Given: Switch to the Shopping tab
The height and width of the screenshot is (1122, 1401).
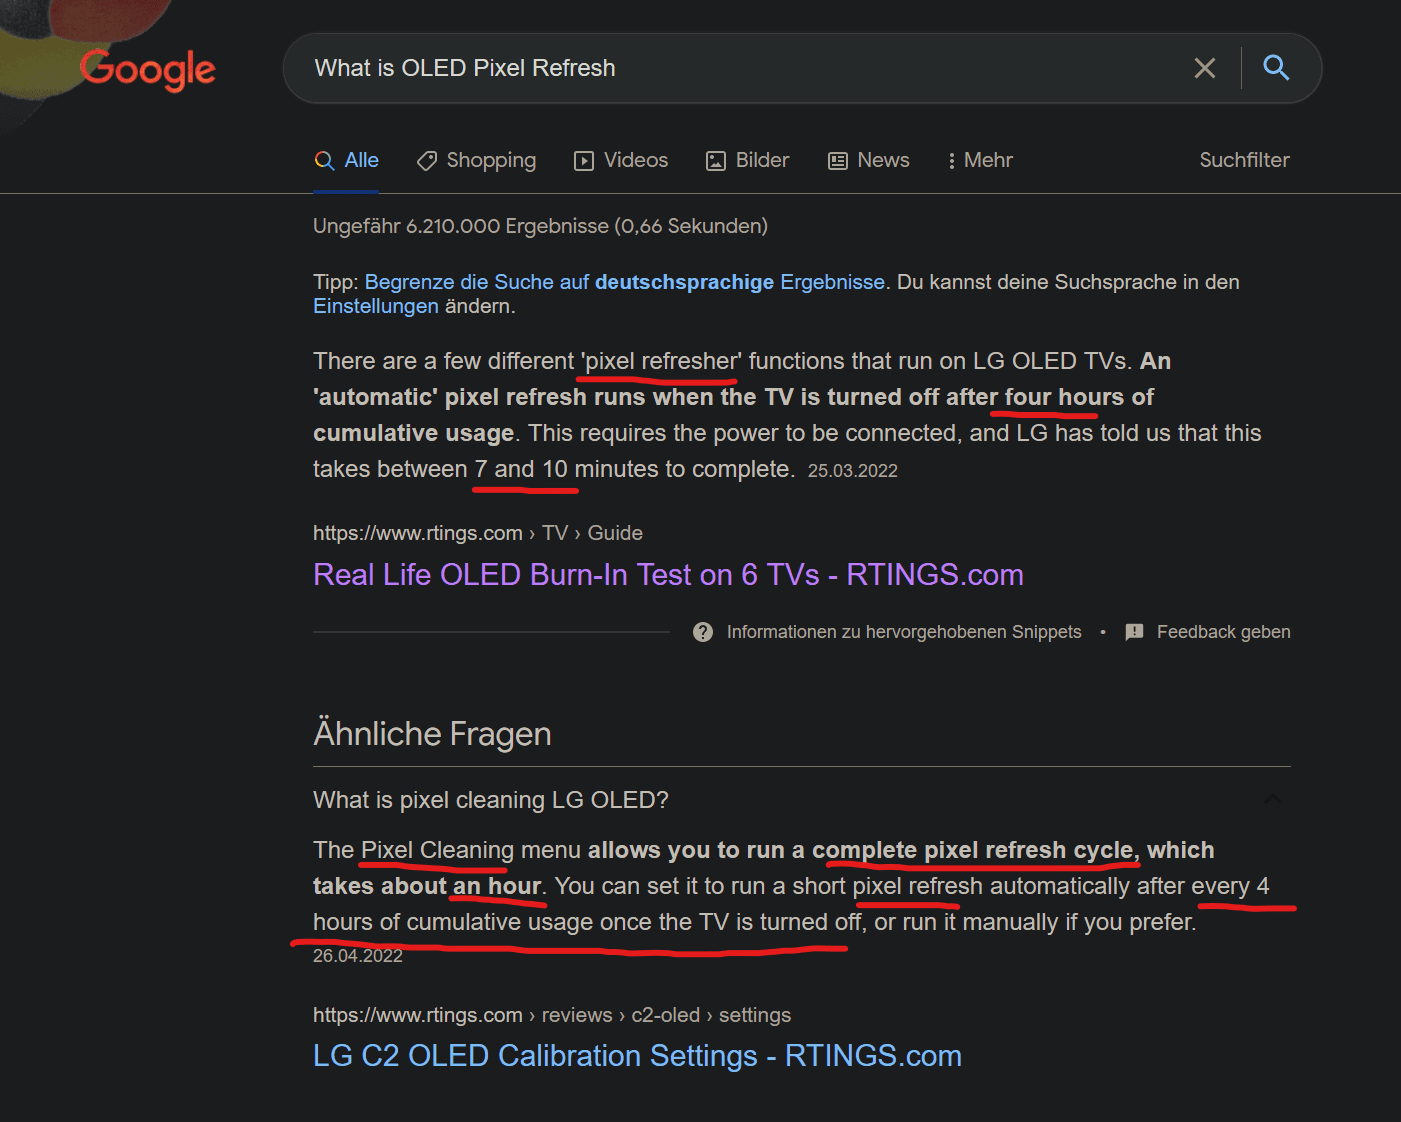Looking at the screenshot, I should (476, 160).
